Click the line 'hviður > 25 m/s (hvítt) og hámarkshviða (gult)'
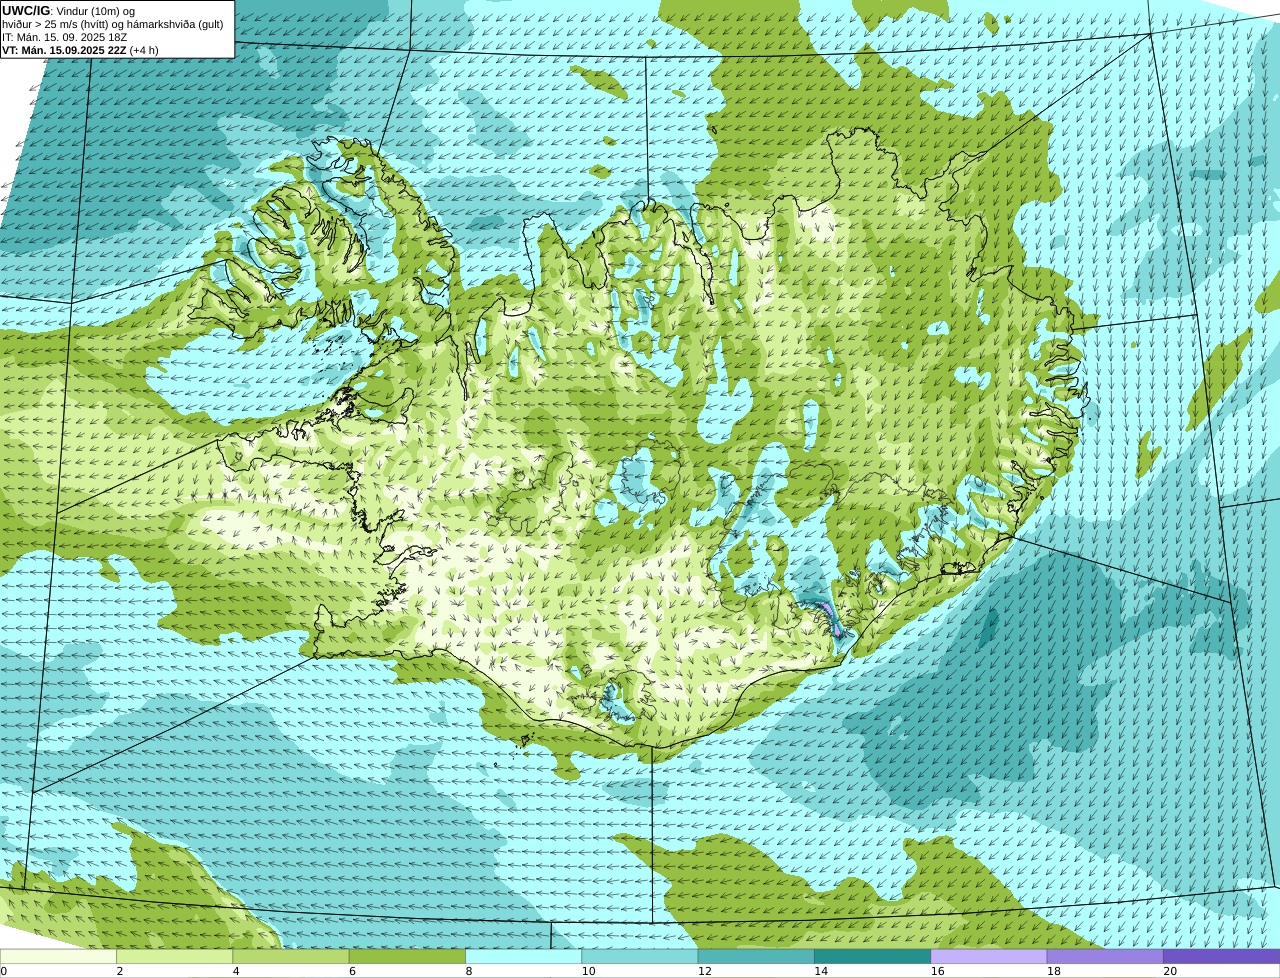The width and height of the screenshot is (1280, 978). [x=113, y=24]
